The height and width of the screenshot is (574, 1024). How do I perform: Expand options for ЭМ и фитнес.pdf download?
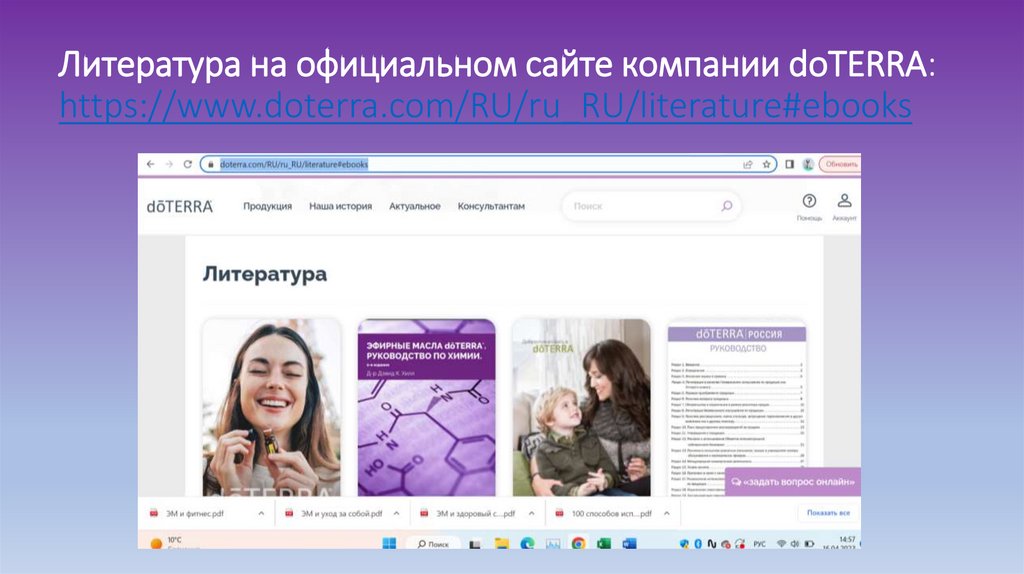tap(261, 514)
